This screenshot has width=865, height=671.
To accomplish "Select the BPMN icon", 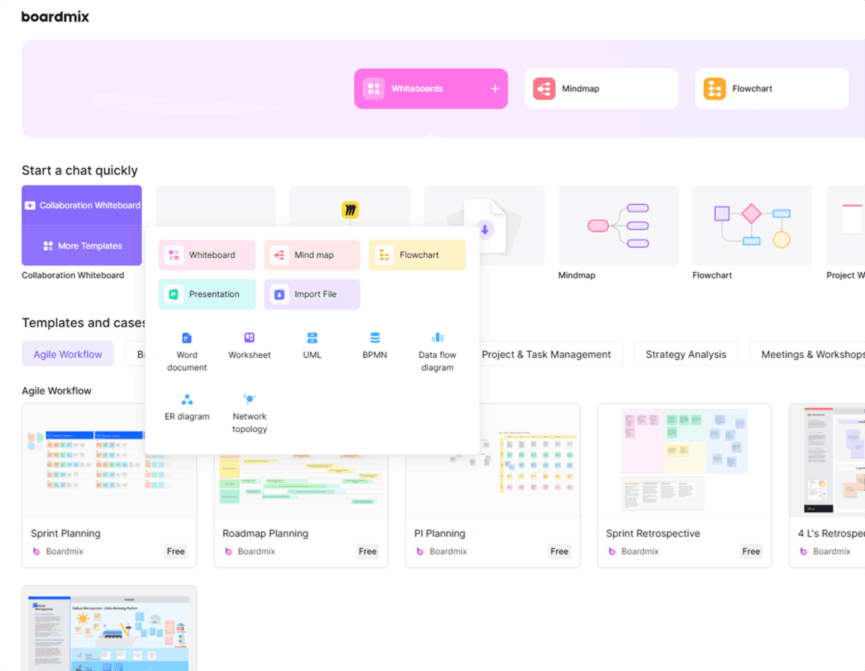I will [x=375, y=339].
